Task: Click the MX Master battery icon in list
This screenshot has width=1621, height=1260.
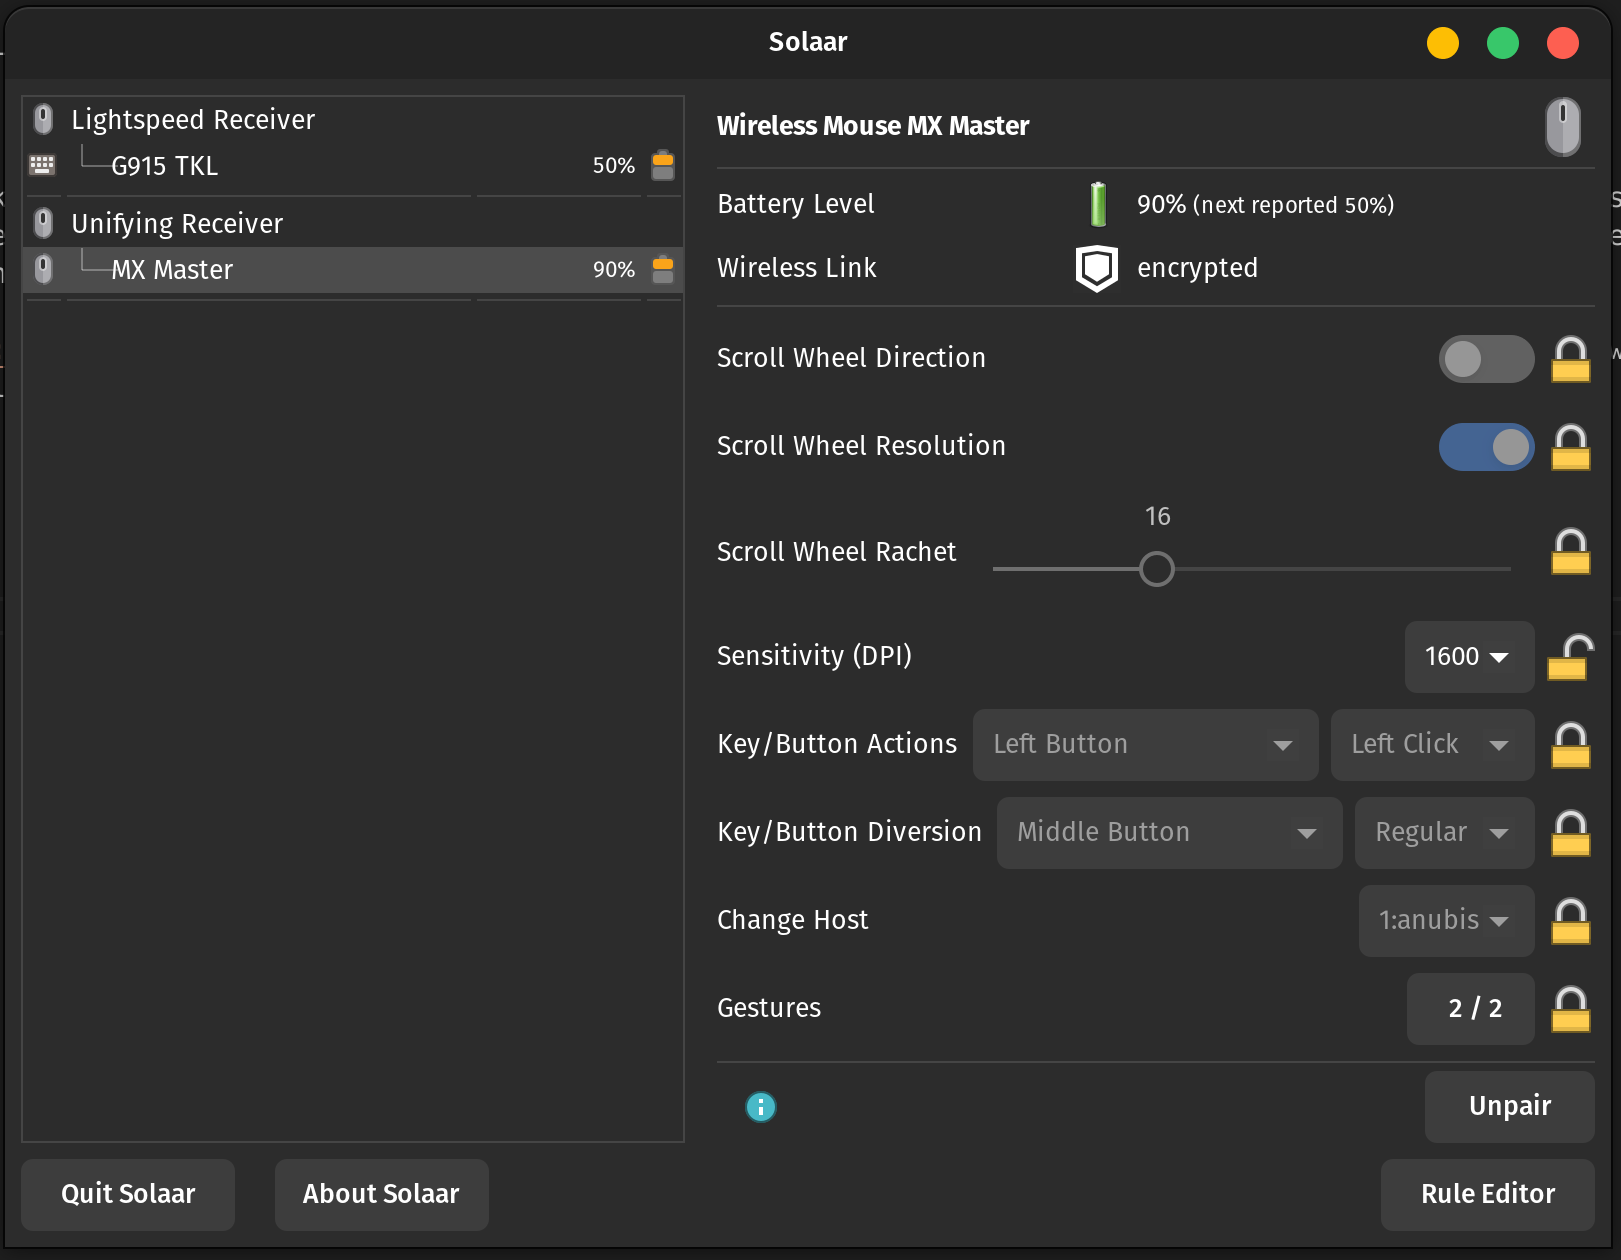Action: point(663,269)
